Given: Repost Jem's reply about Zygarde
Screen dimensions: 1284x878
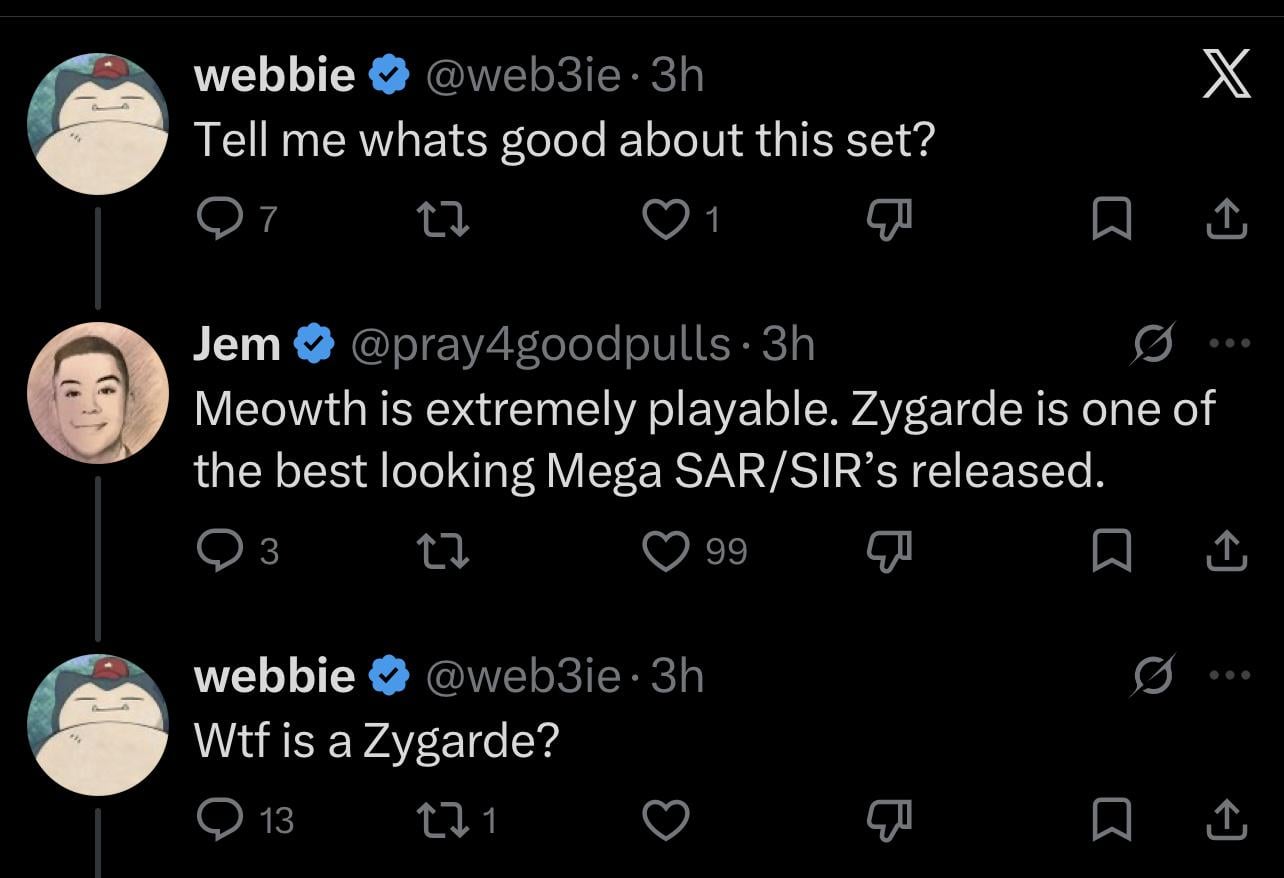Looking at the screenshot, I should (x=439, y=551).
